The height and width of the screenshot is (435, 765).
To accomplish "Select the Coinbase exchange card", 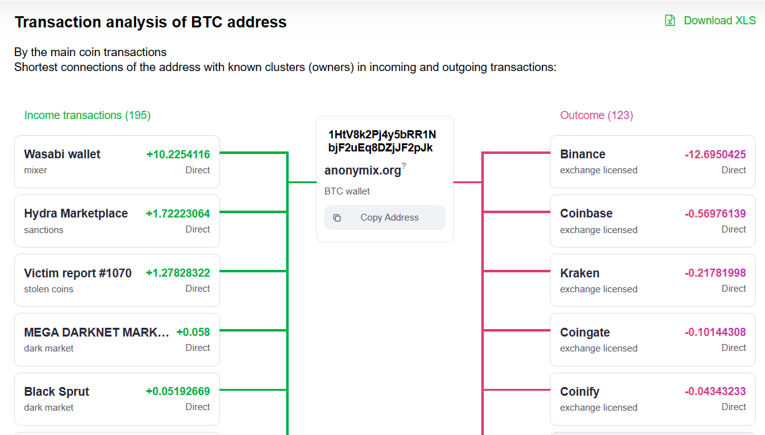I will click(652, 221).
